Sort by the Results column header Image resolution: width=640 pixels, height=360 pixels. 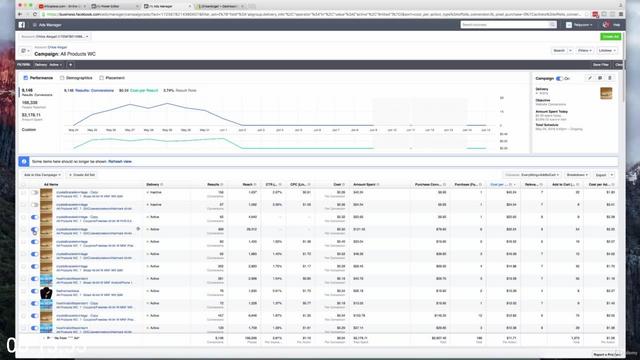215,184
